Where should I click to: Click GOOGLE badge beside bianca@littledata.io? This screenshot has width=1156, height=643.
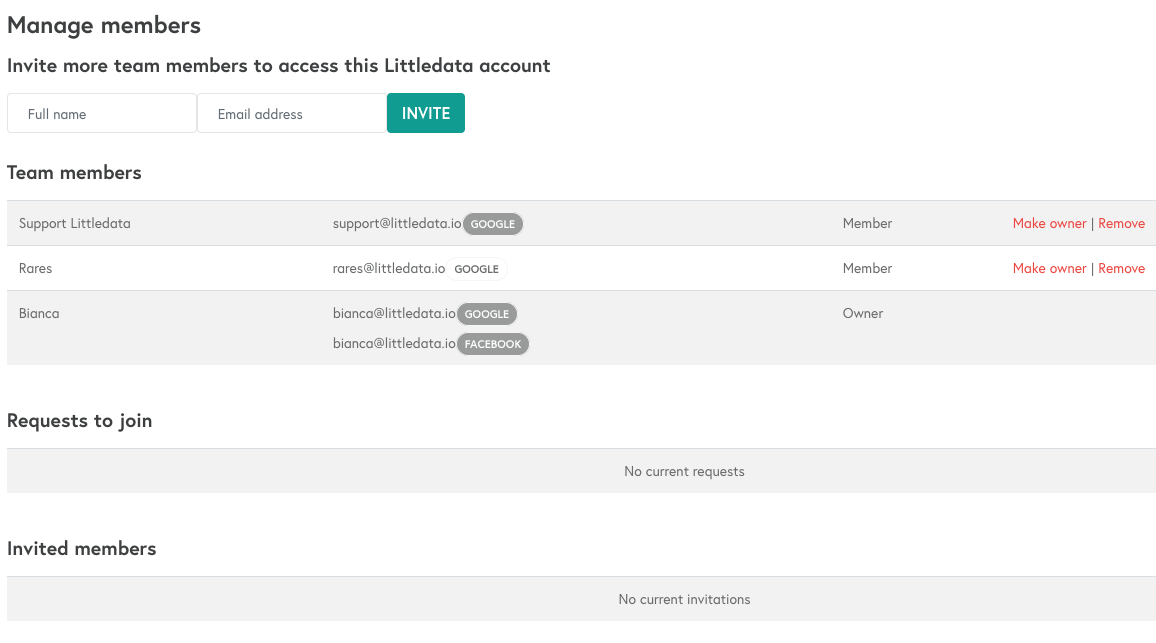[487, 314]
